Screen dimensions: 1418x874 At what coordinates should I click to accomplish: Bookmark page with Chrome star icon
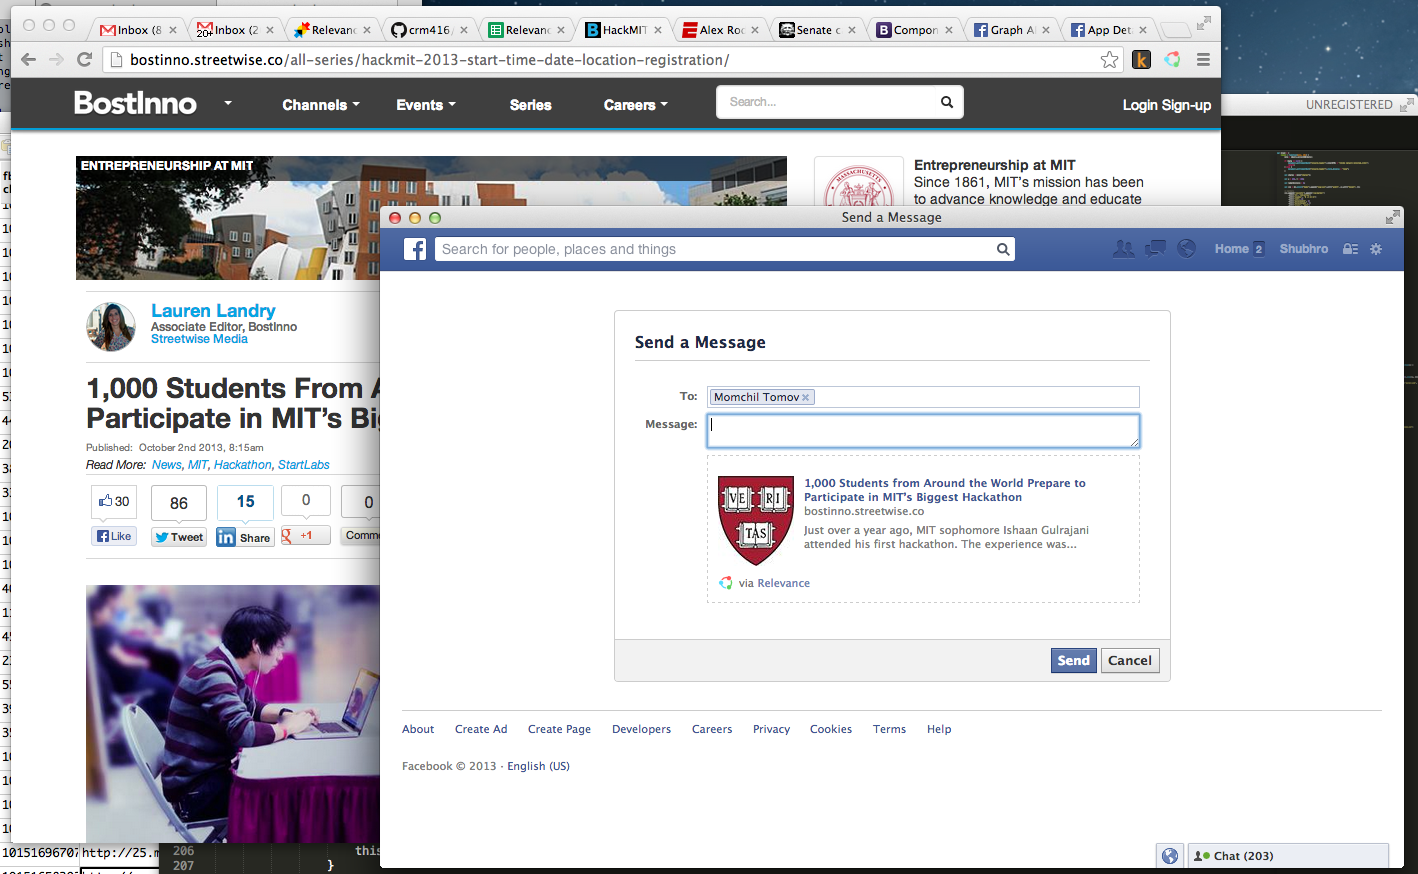1109,60
